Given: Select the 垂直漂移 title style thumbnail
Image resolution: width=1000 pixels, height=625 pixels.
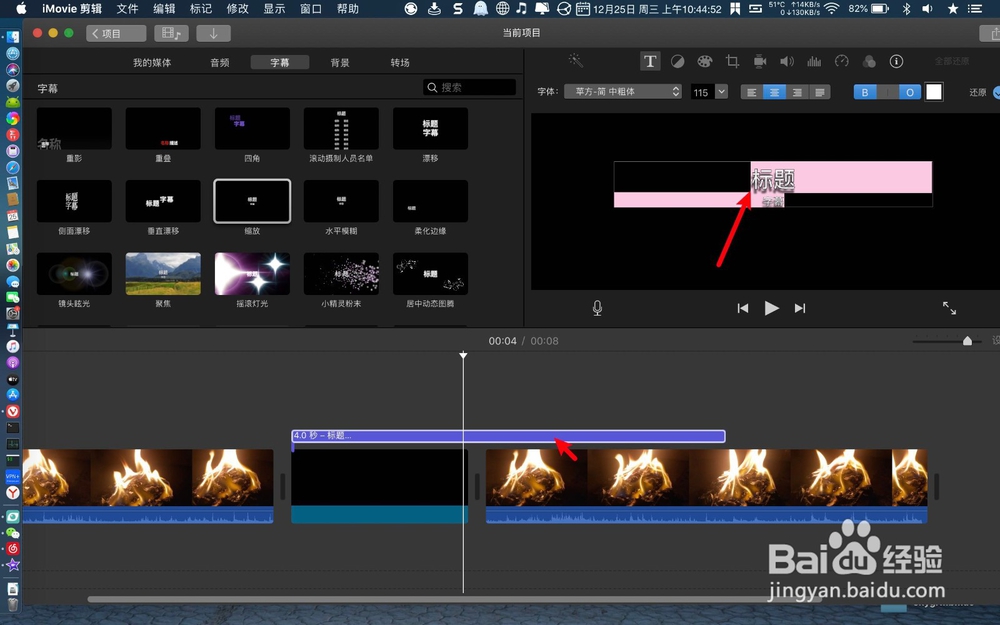Looking at the screenshot, I should pyautogui.click(x=163, y=201).
